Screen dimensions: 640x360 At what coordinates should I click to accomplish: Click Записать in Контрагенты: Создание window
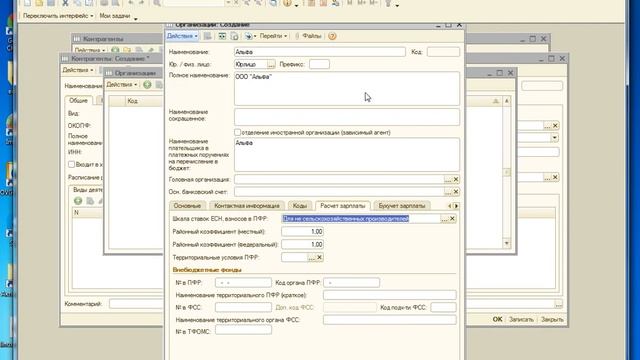pos(521,319)
